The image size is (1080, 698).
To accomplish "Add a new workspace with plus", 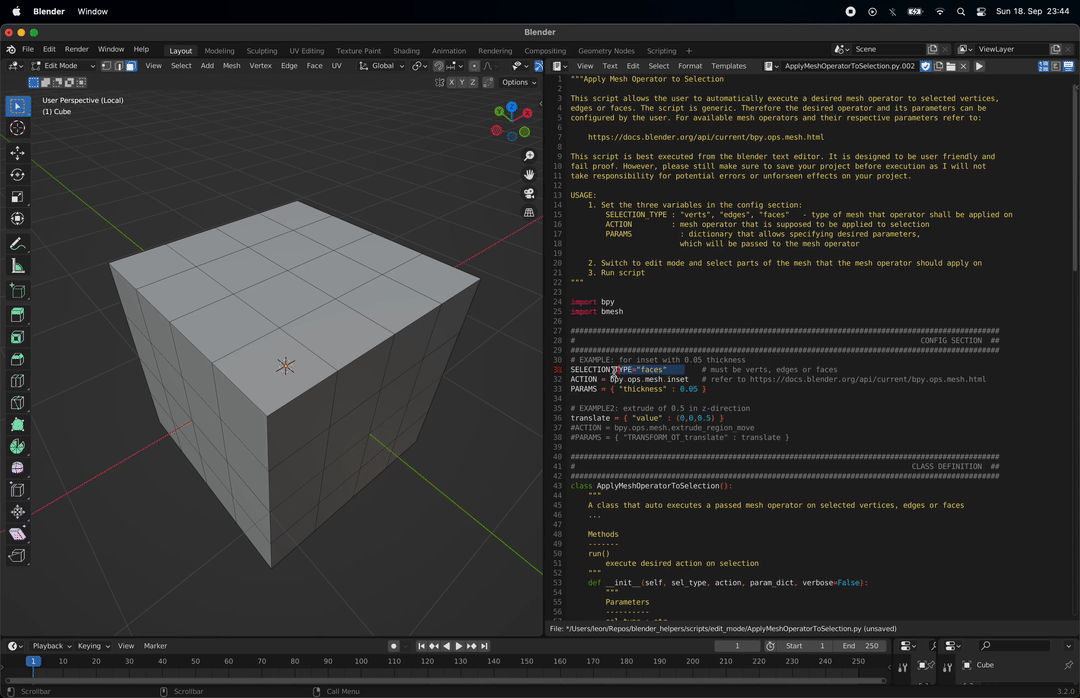I will point(689,51).
